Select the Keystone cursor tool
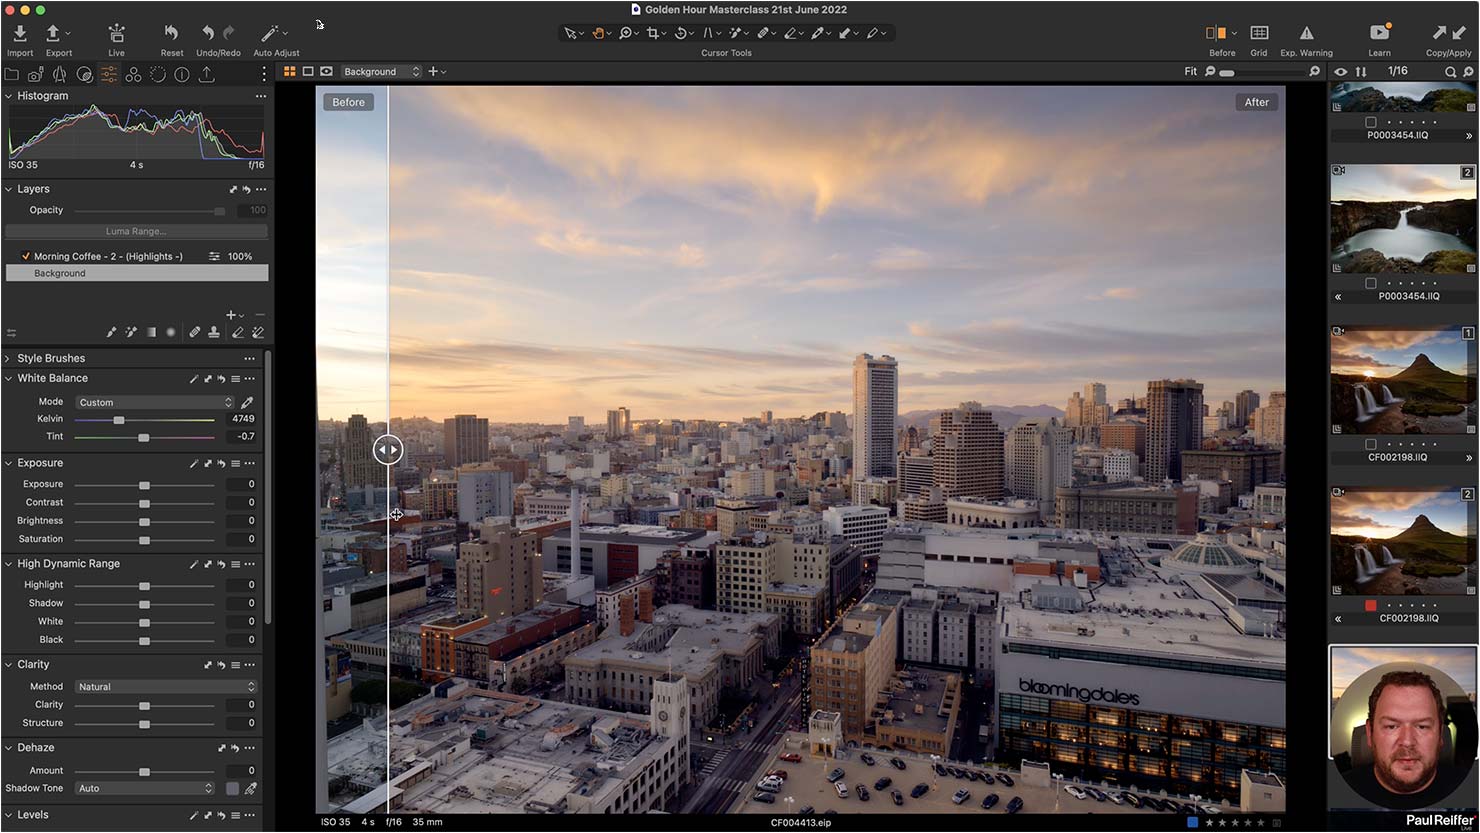 707,33
